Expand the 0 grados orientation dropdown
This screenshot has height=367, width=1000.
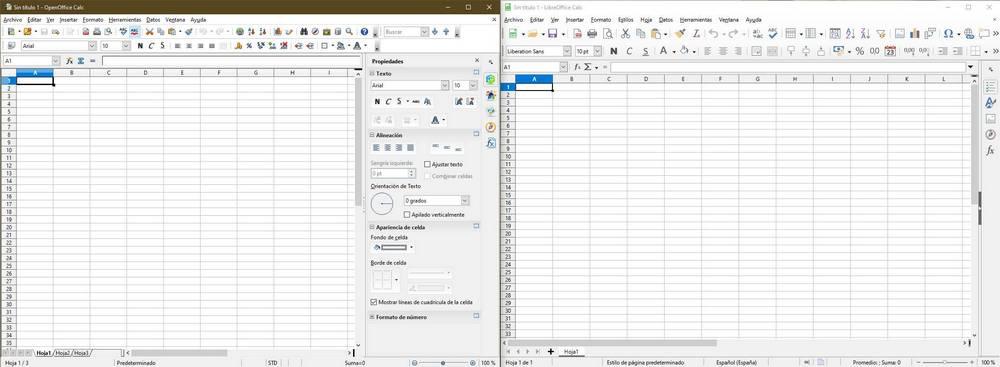464,200
